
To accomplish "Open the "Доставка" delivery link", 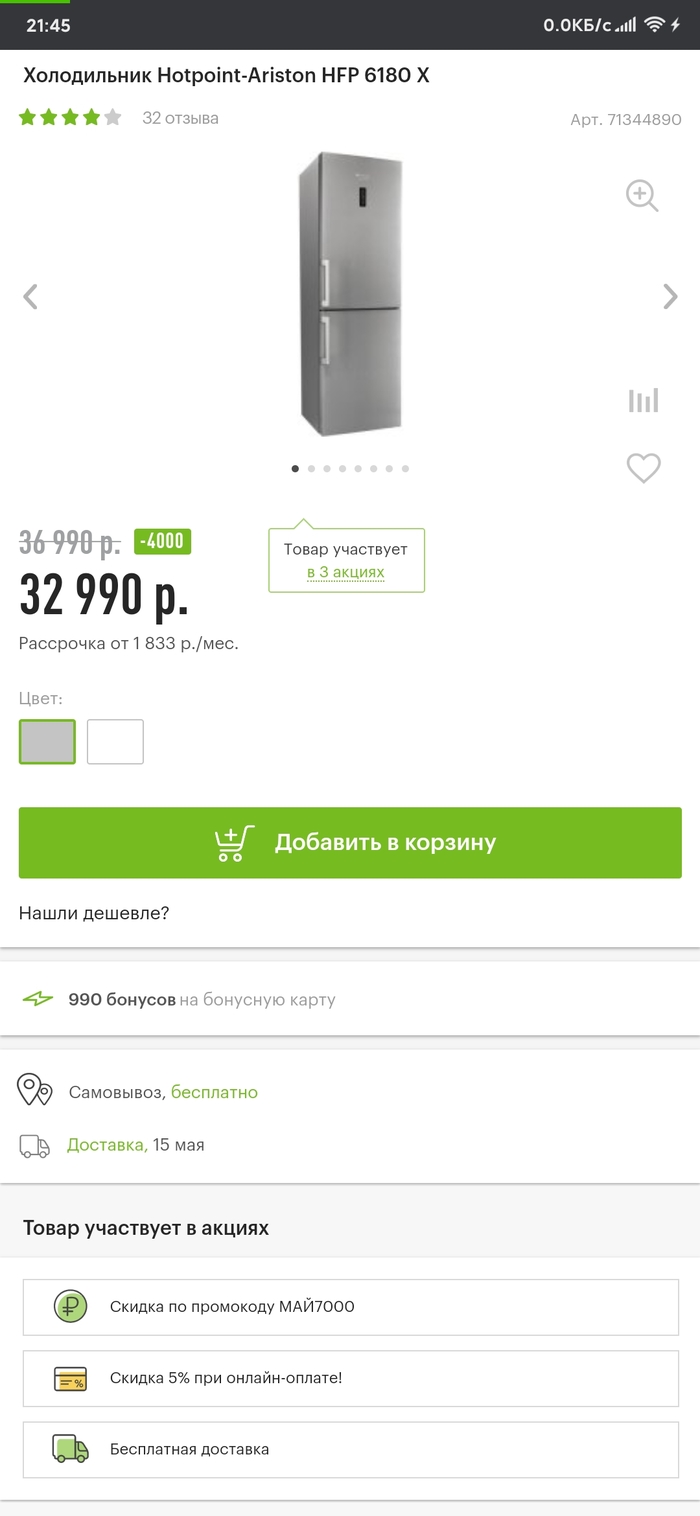I will pyautogui.click(x=106, y=1145).
